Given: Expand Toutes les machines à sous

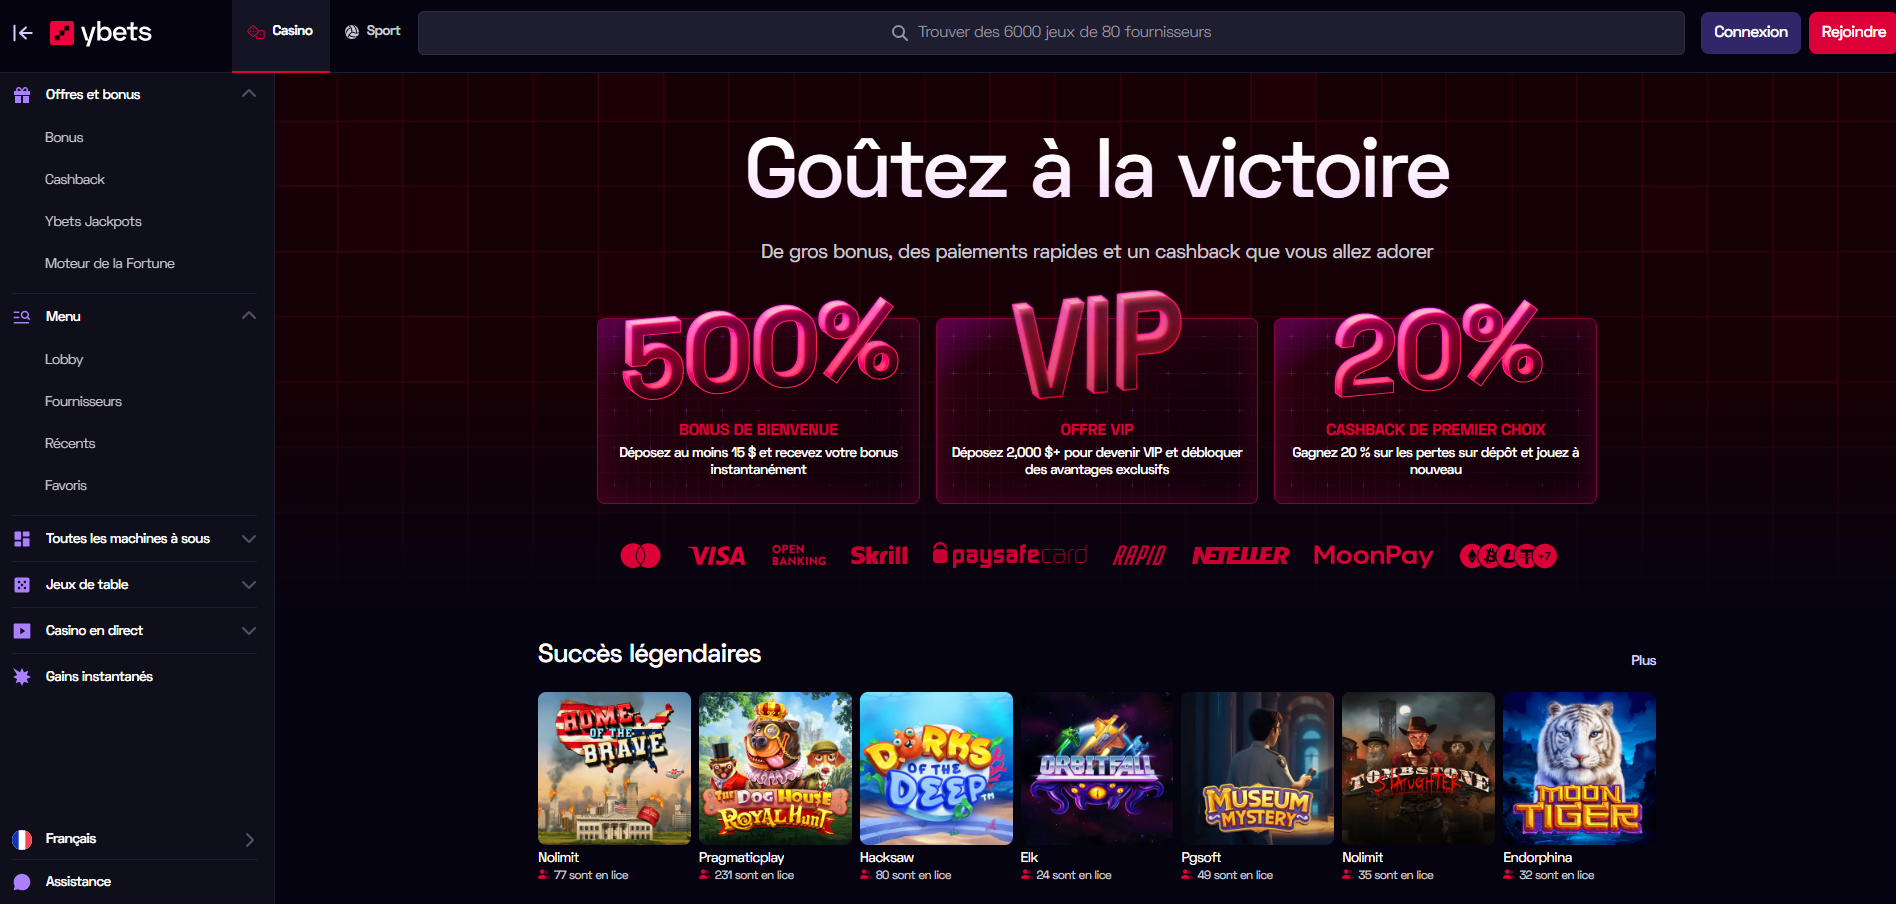Looking at the screenshot, I should (249, 539).
